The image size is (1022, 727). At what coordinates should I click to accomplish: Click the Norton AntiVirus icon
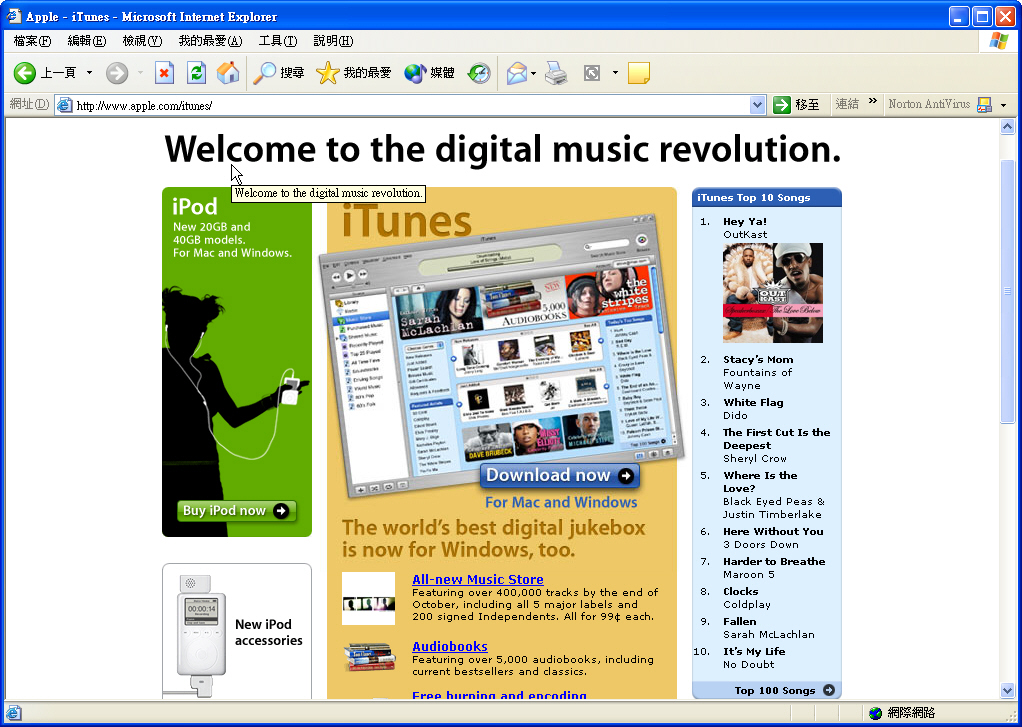click(x=984, y=104)
